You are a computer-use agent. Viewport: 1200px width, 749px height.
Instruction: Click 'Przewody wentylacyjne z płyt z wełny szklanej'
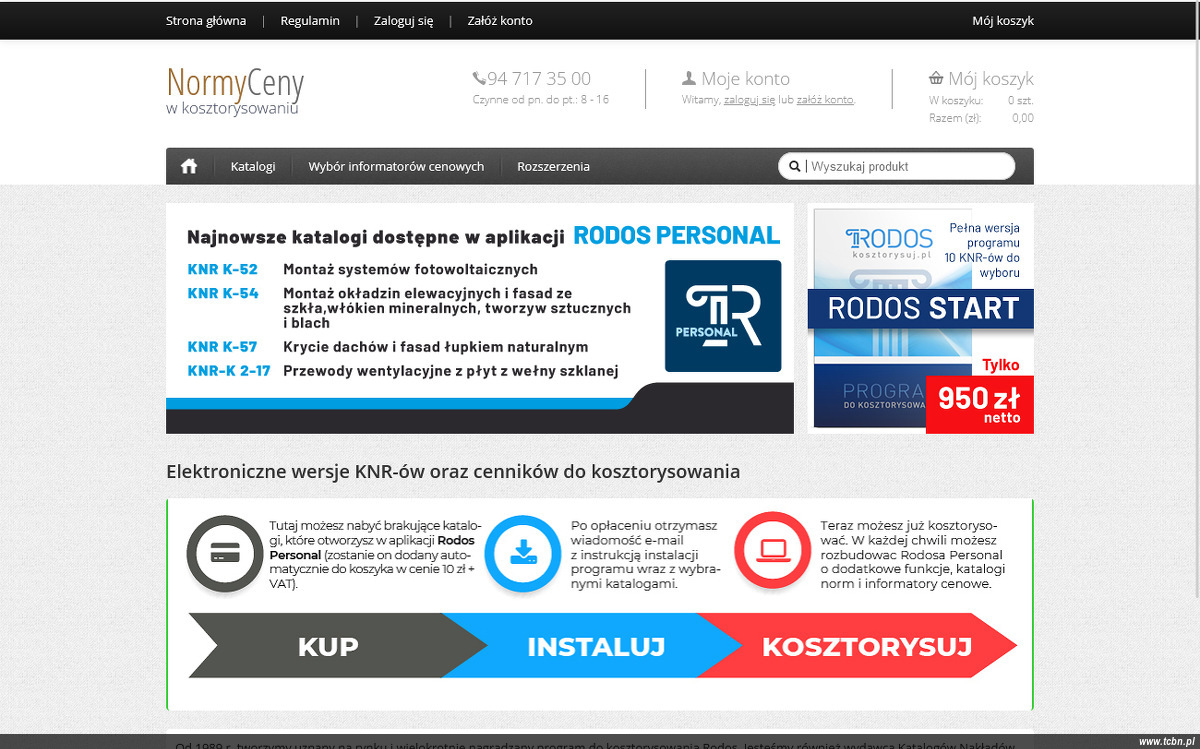451,371
